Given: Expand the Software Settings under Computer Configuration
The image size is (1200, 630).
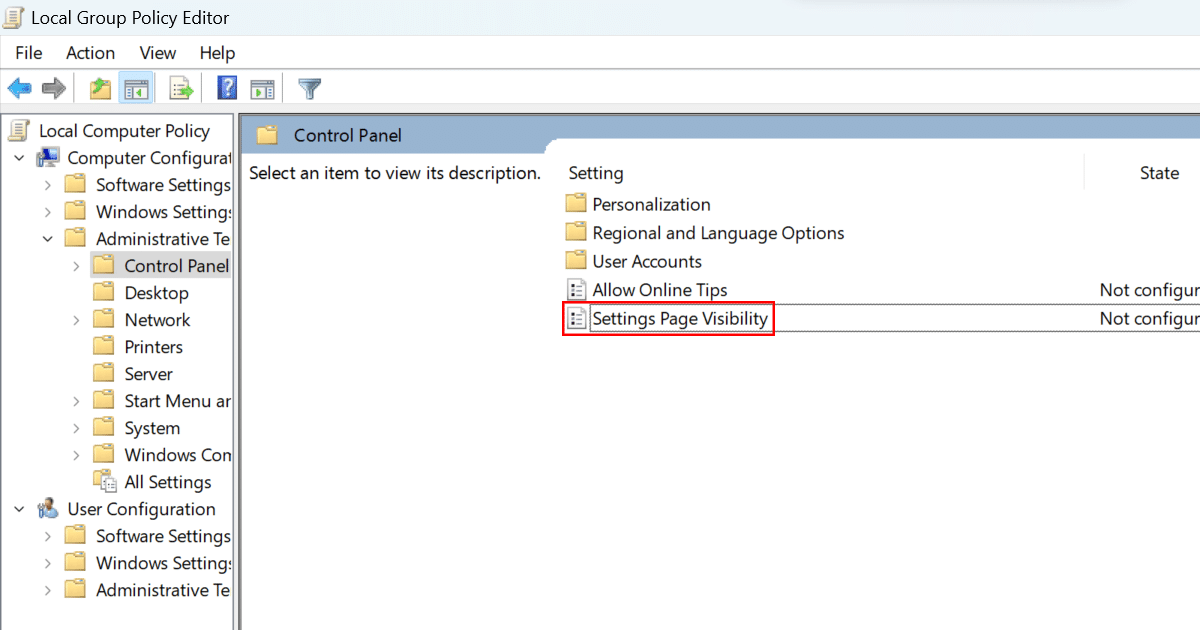Looking at the screenshot, I should pos(48,185).
